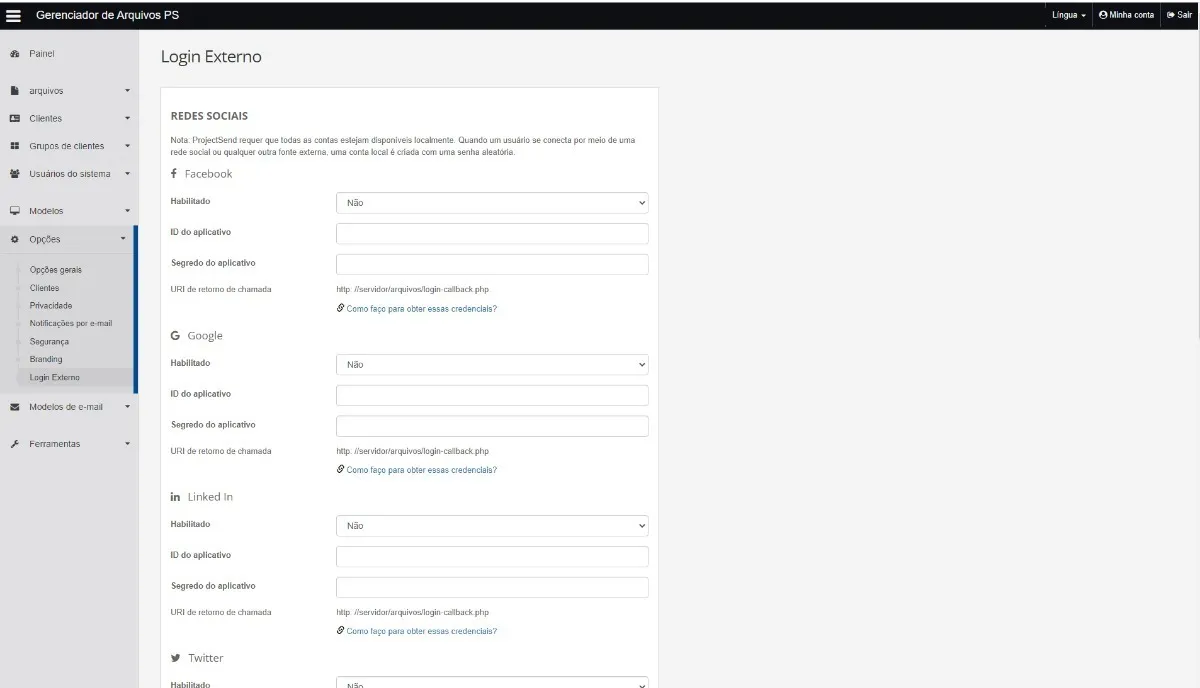Screen dimensions: 1200x688
Task: Open Google Habilitado dropdown
Action: (492, 365)
